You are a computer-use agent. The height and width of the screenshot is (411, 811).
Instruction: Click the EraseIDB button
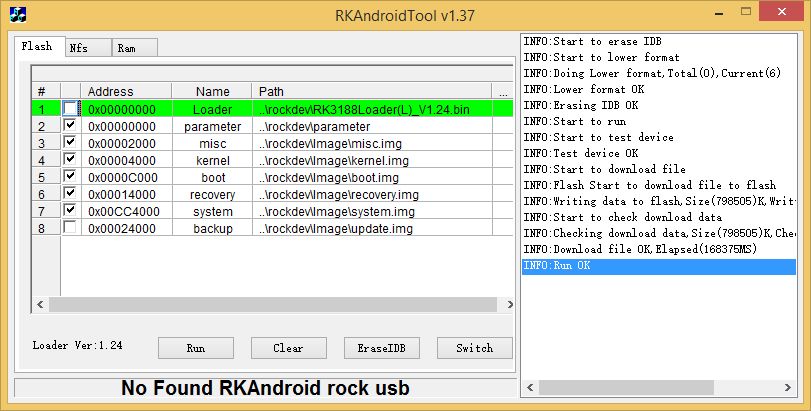tap(382, 348)
